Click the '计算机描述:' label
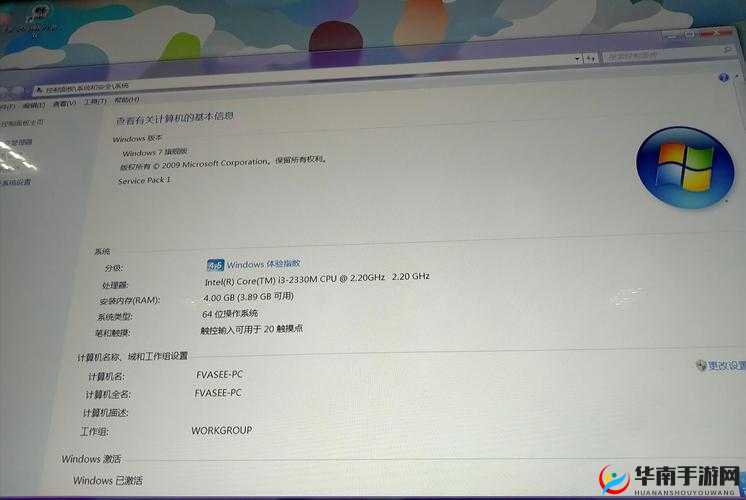This screenshot has width=746, height=500. [106, 412]
